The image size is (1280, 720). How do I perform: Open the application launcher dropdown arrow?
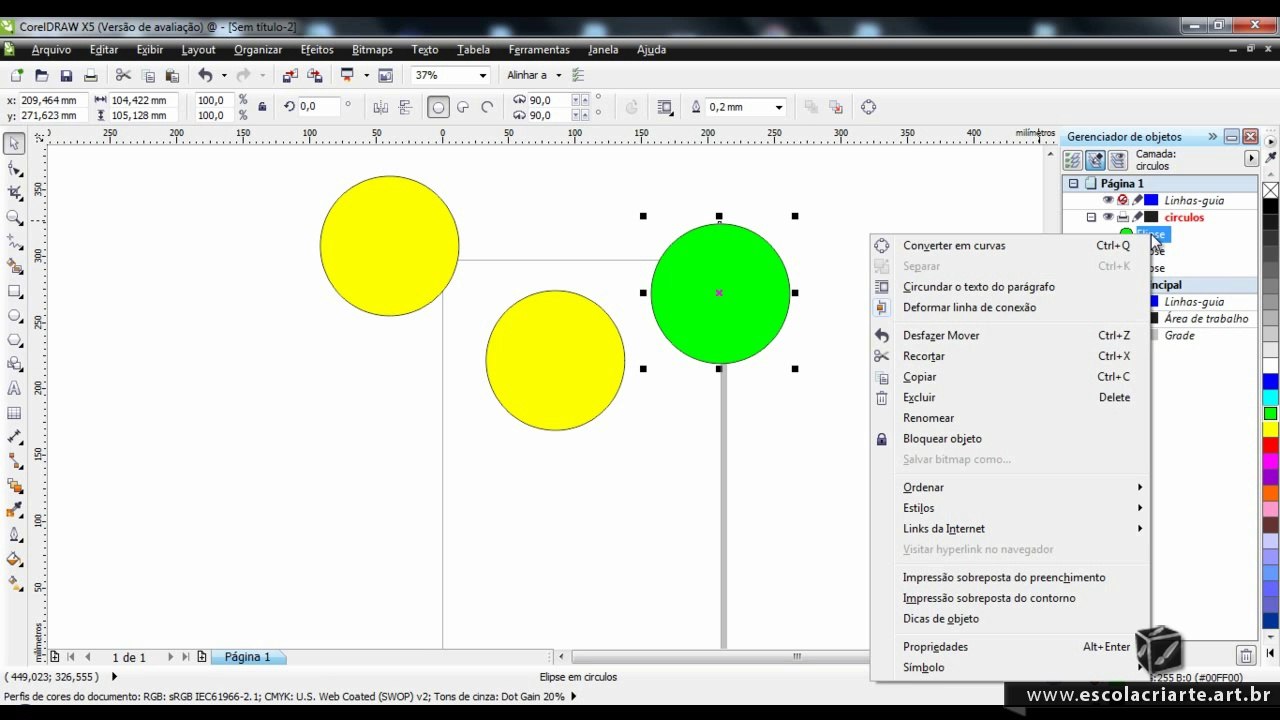coord(366,75)
